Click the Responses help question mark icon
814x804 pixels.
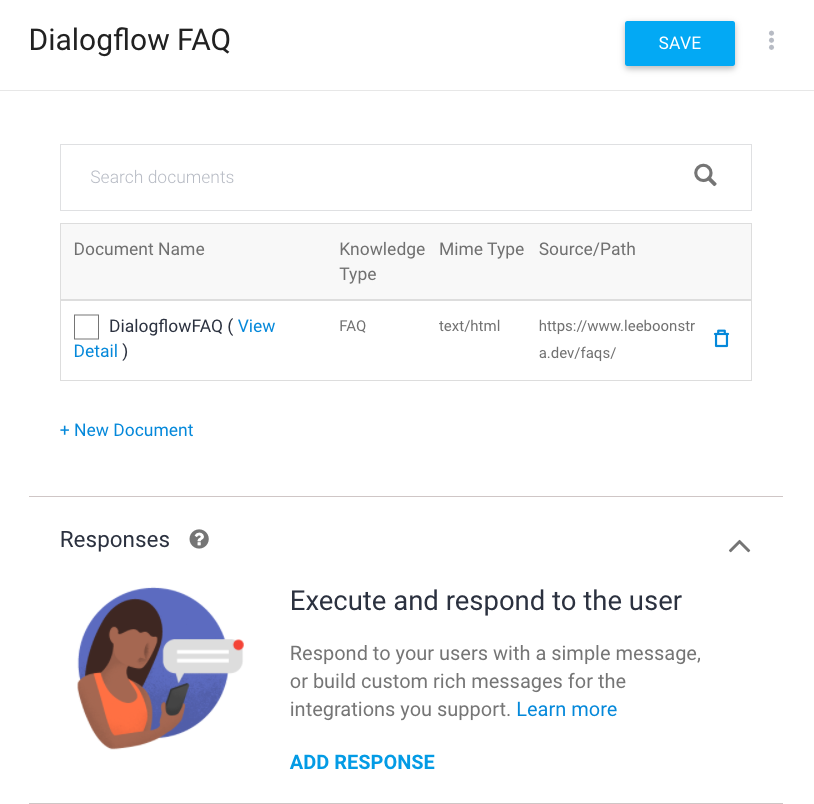[x=199, y=539]
